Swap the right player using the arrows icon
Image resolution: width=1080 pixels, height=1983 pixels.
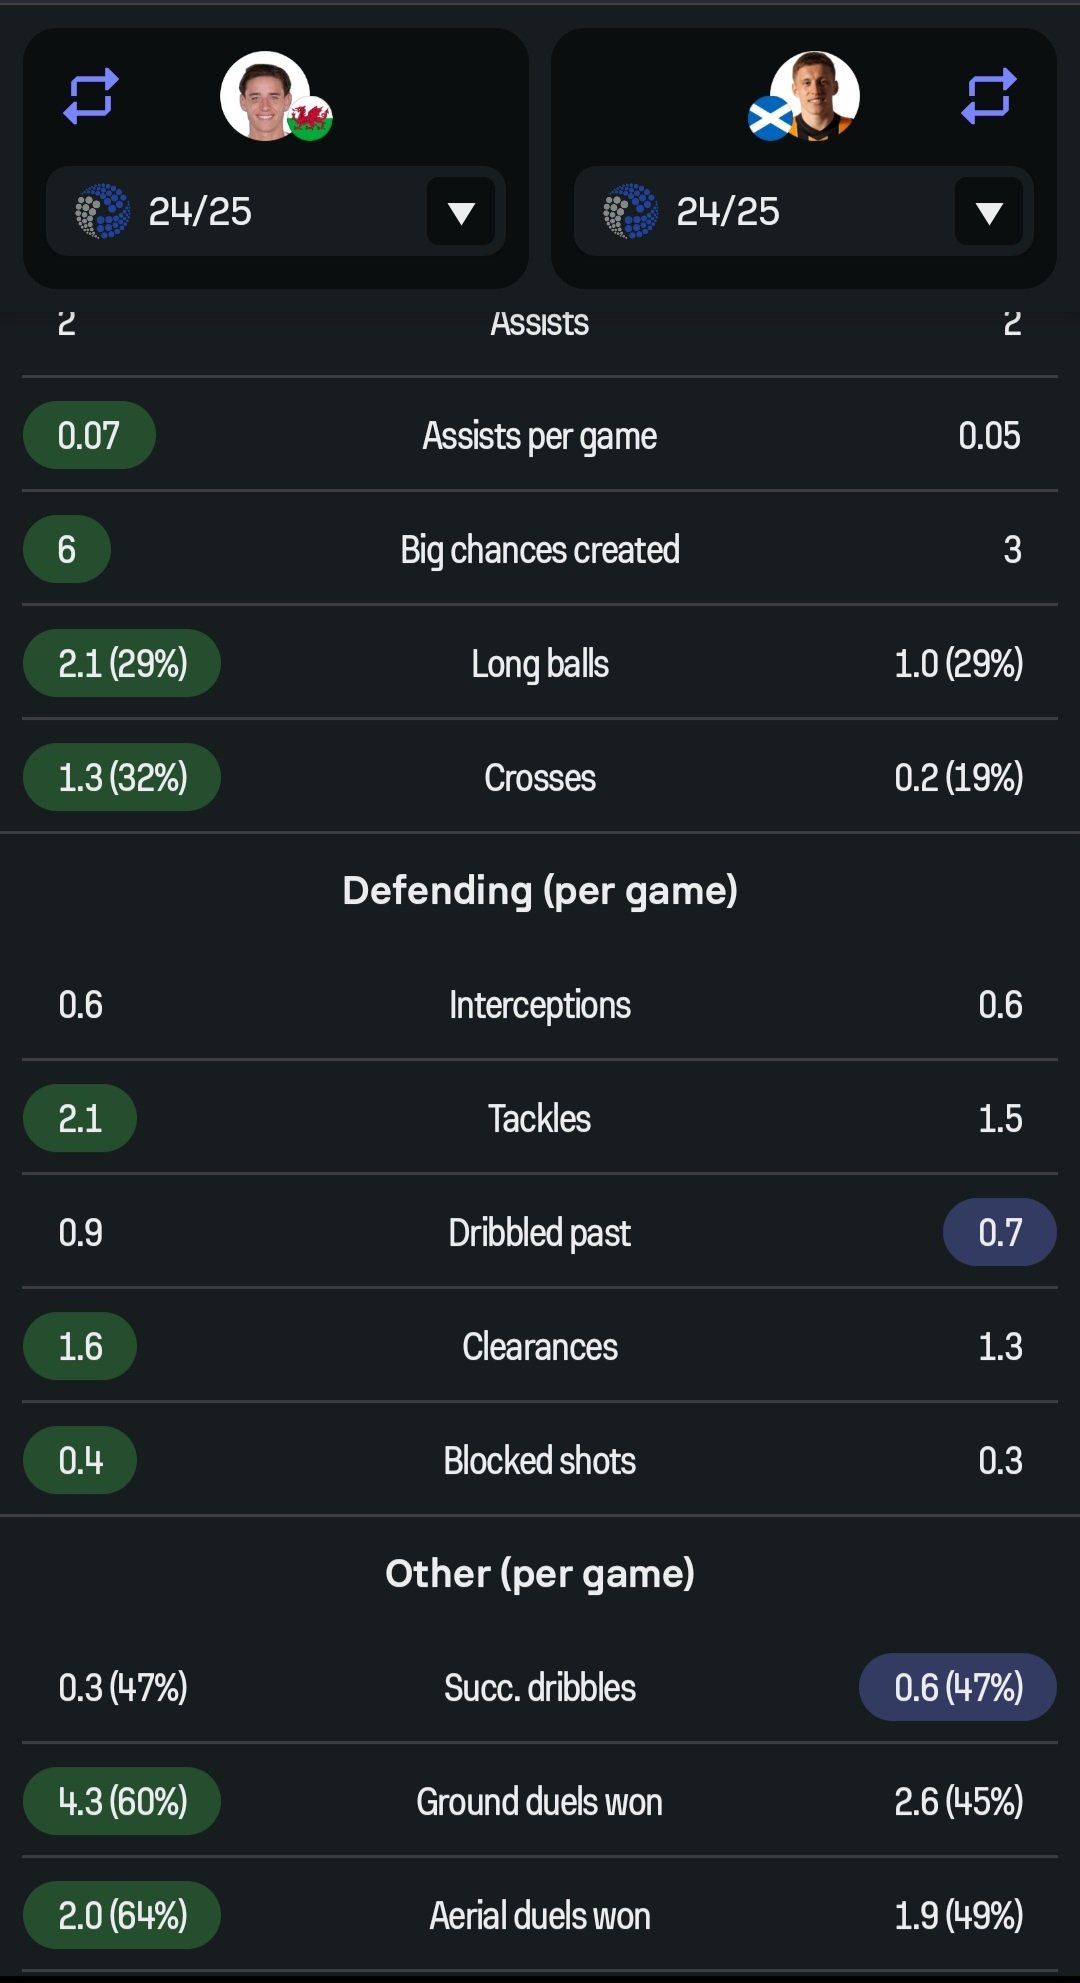pos(989,96)
